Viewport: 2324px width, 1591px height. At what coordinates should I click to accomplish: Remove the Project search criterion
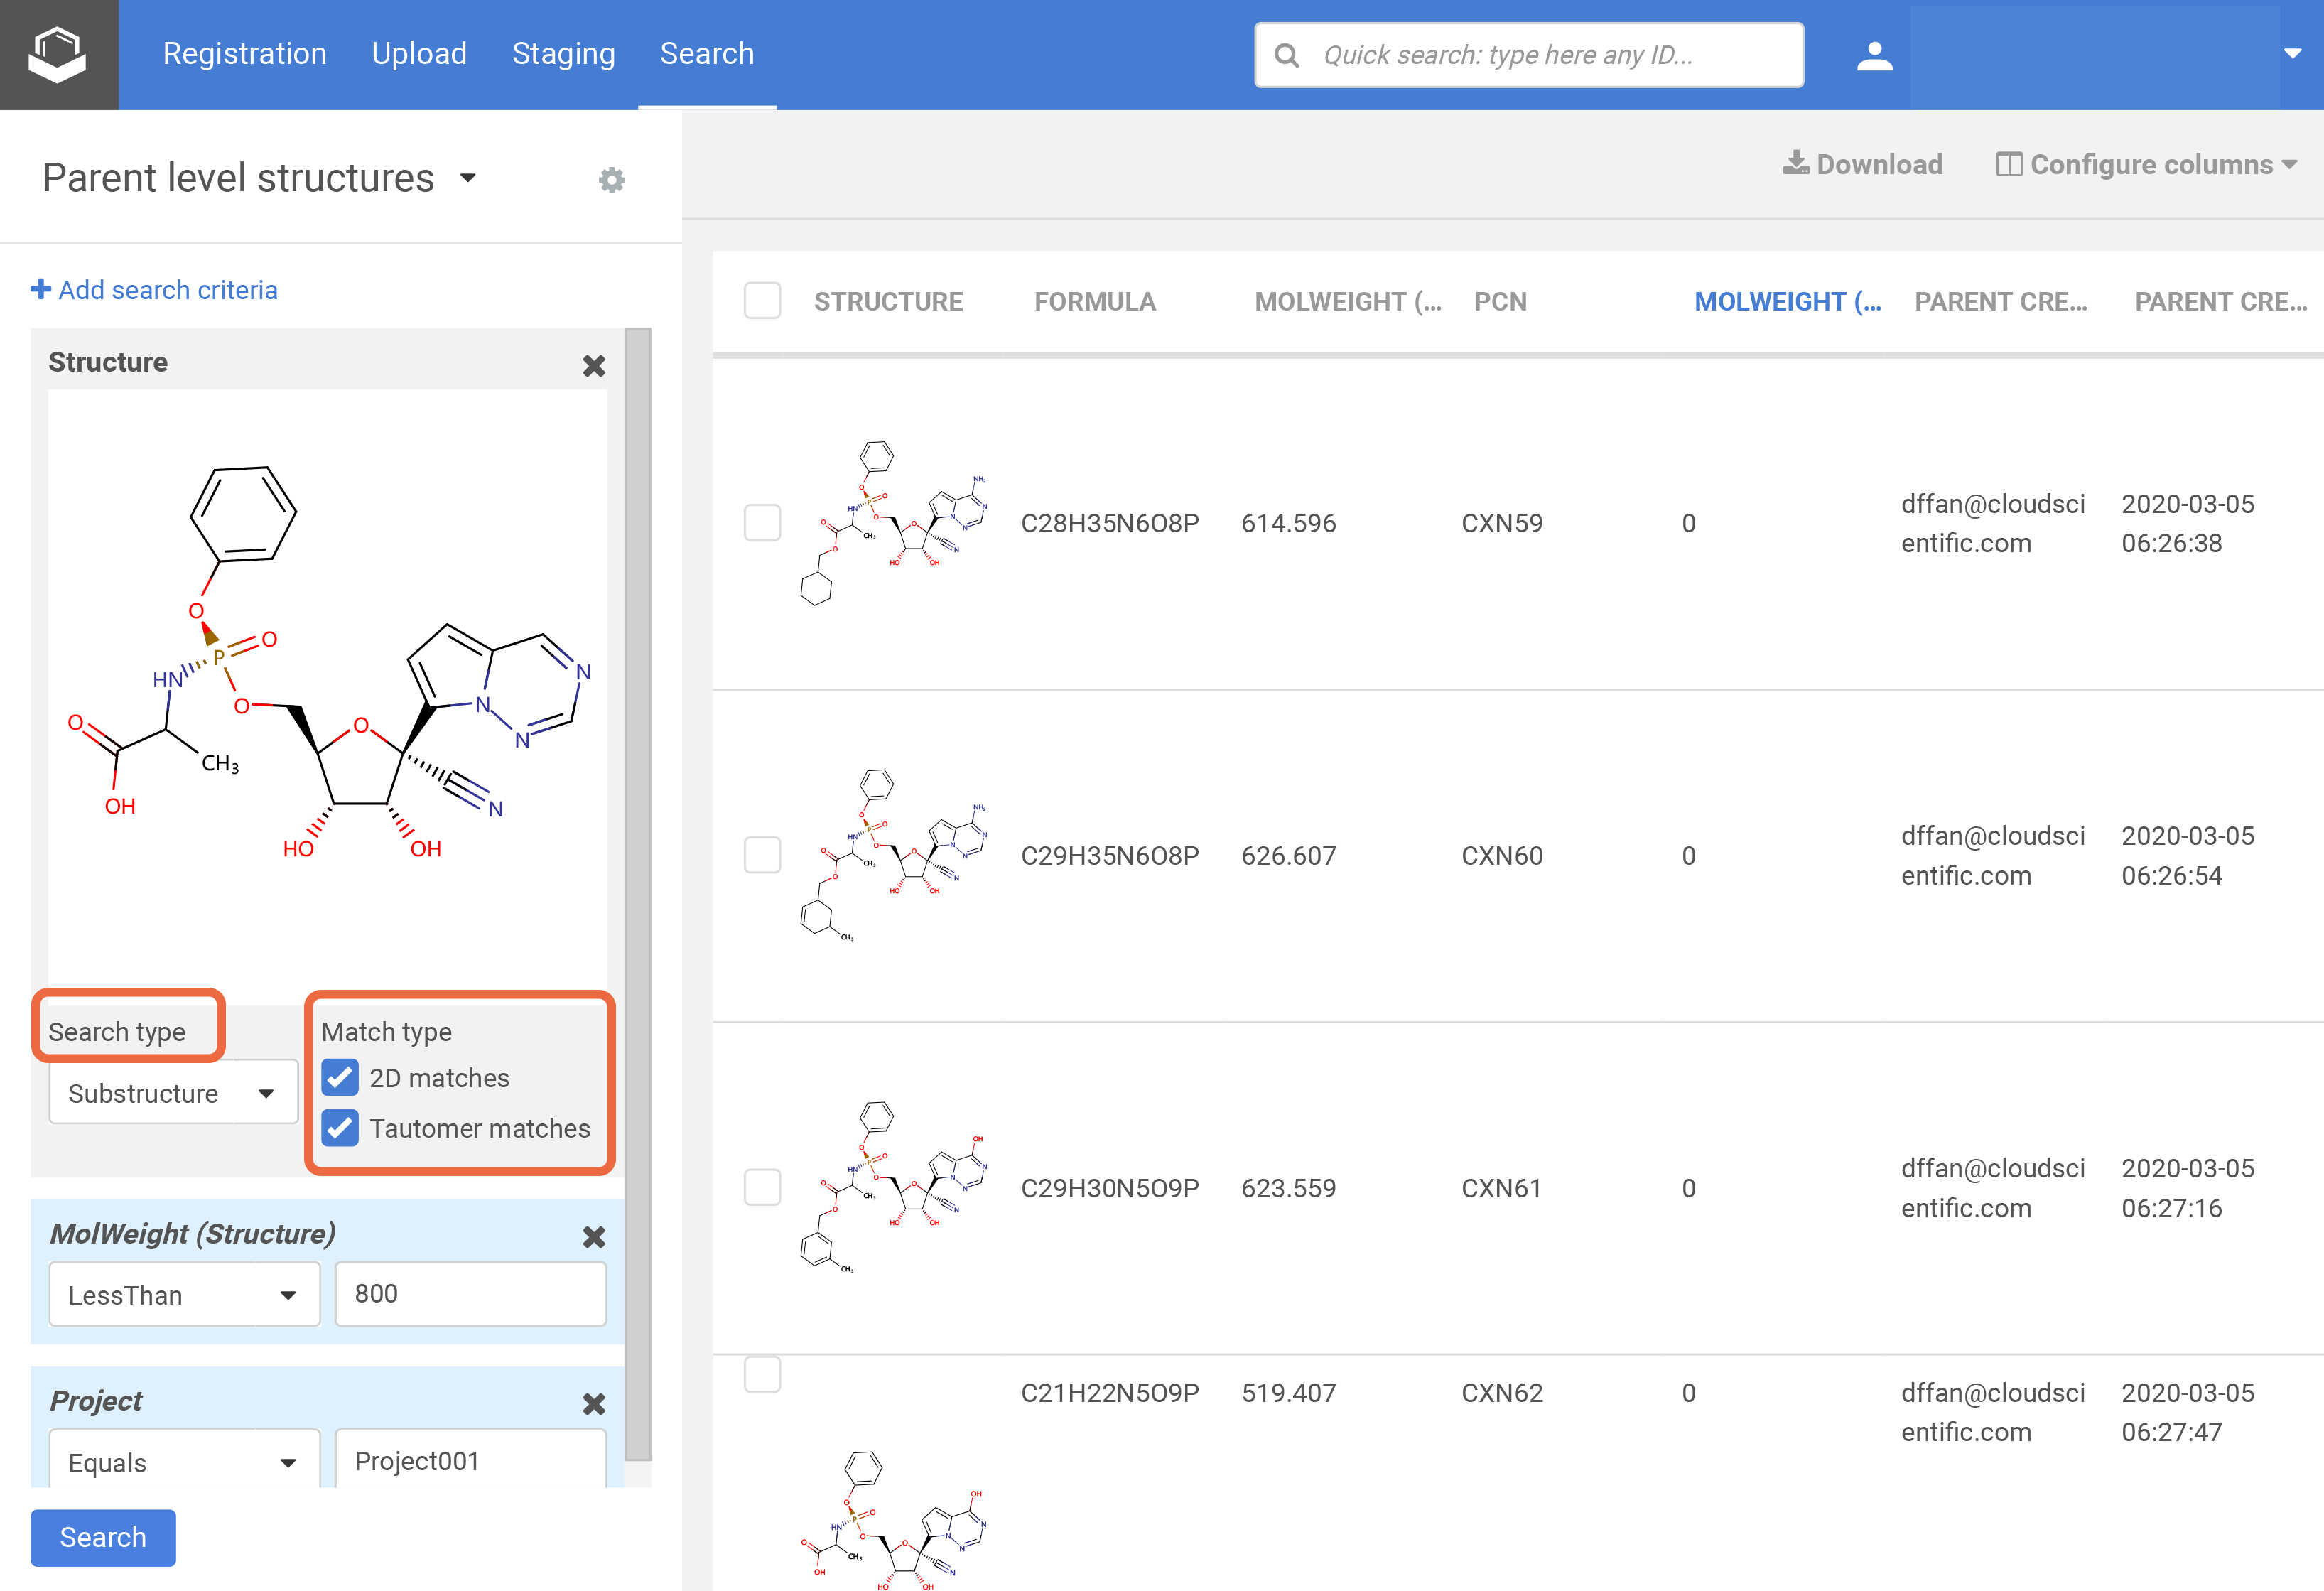pos(594,1404)
